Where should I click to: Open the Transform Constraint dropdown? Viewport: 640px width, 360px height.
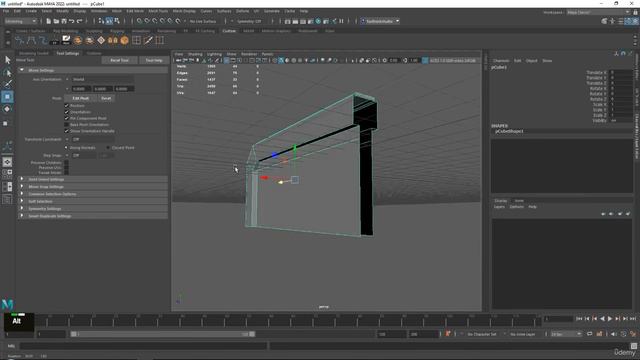[x=92, y=139]
